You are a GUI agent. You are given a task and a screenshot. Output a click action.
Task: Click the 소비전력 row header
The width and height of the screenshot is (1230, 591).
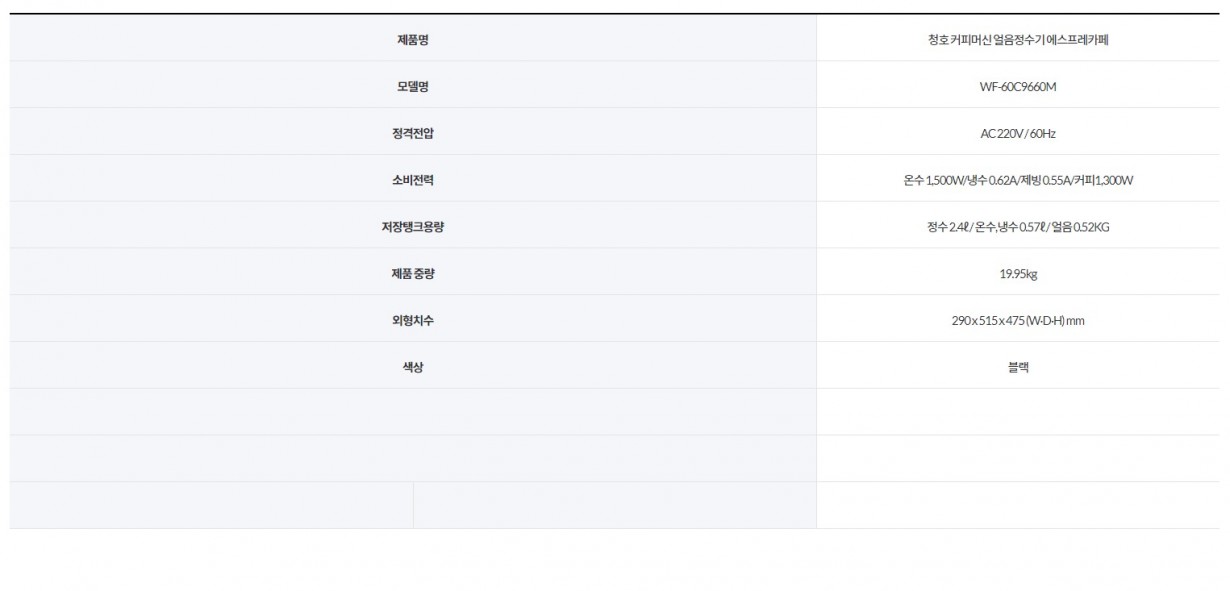point(413,181)
